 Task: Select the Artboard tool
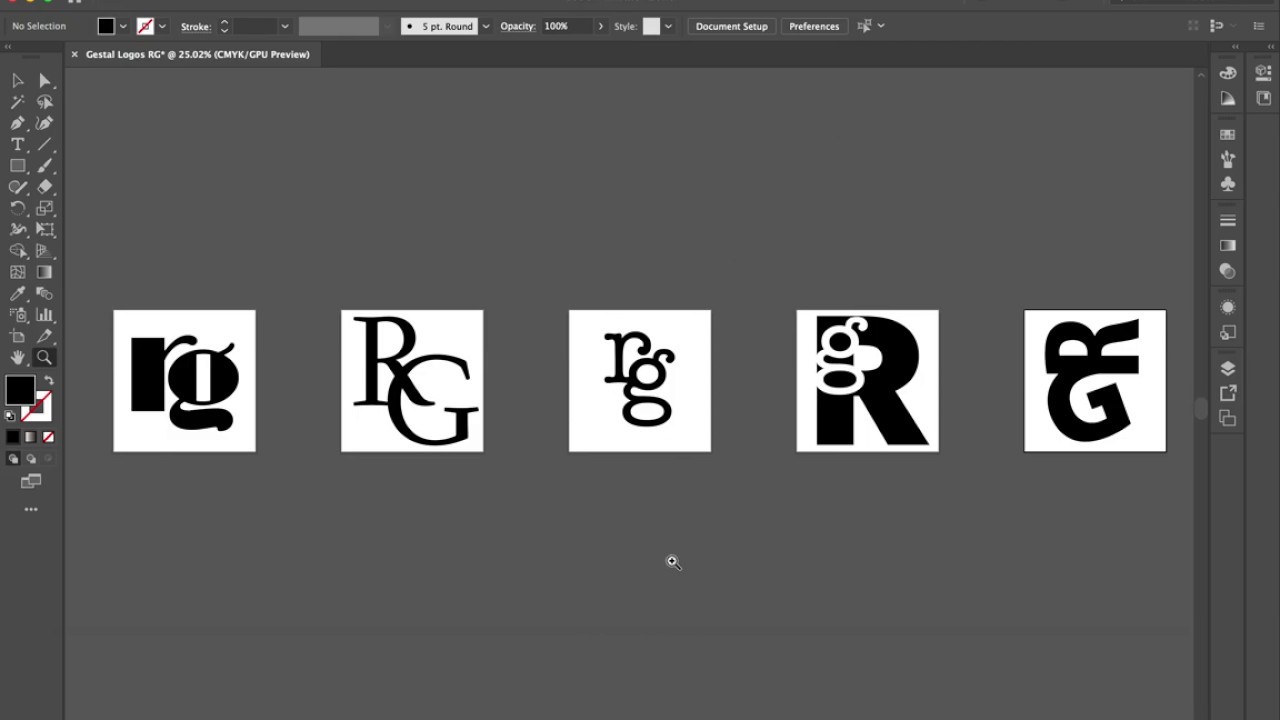point(18,336)
